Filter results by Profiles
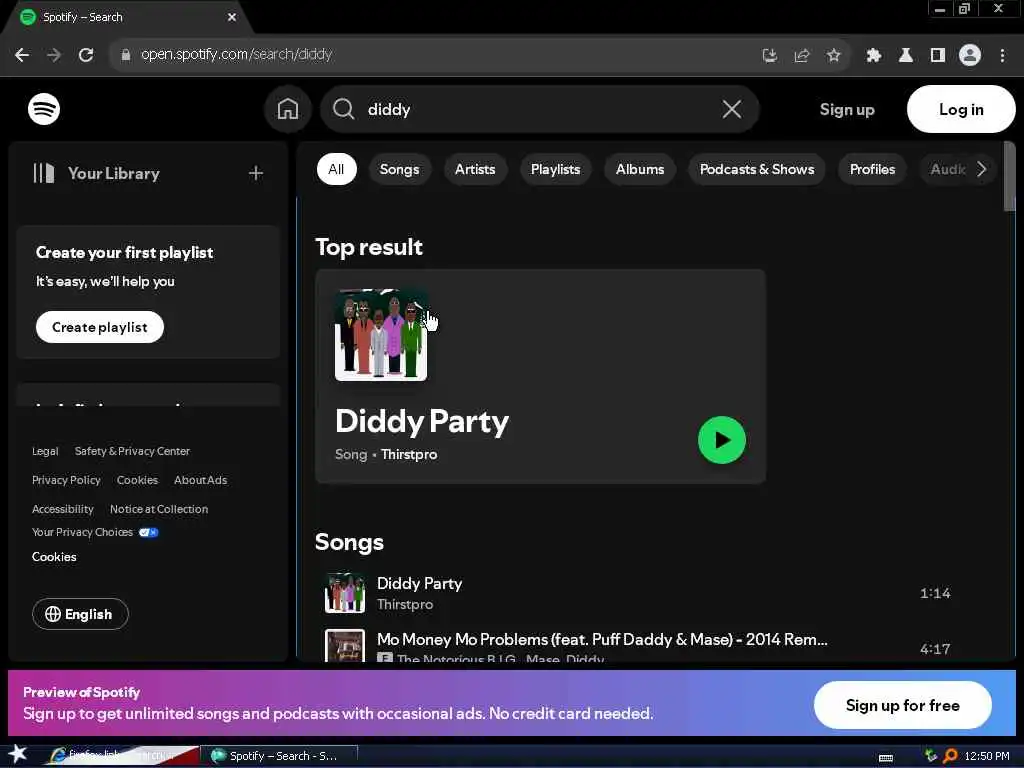This screenshot has width=1024, height=768. click(x=872, y=169)
